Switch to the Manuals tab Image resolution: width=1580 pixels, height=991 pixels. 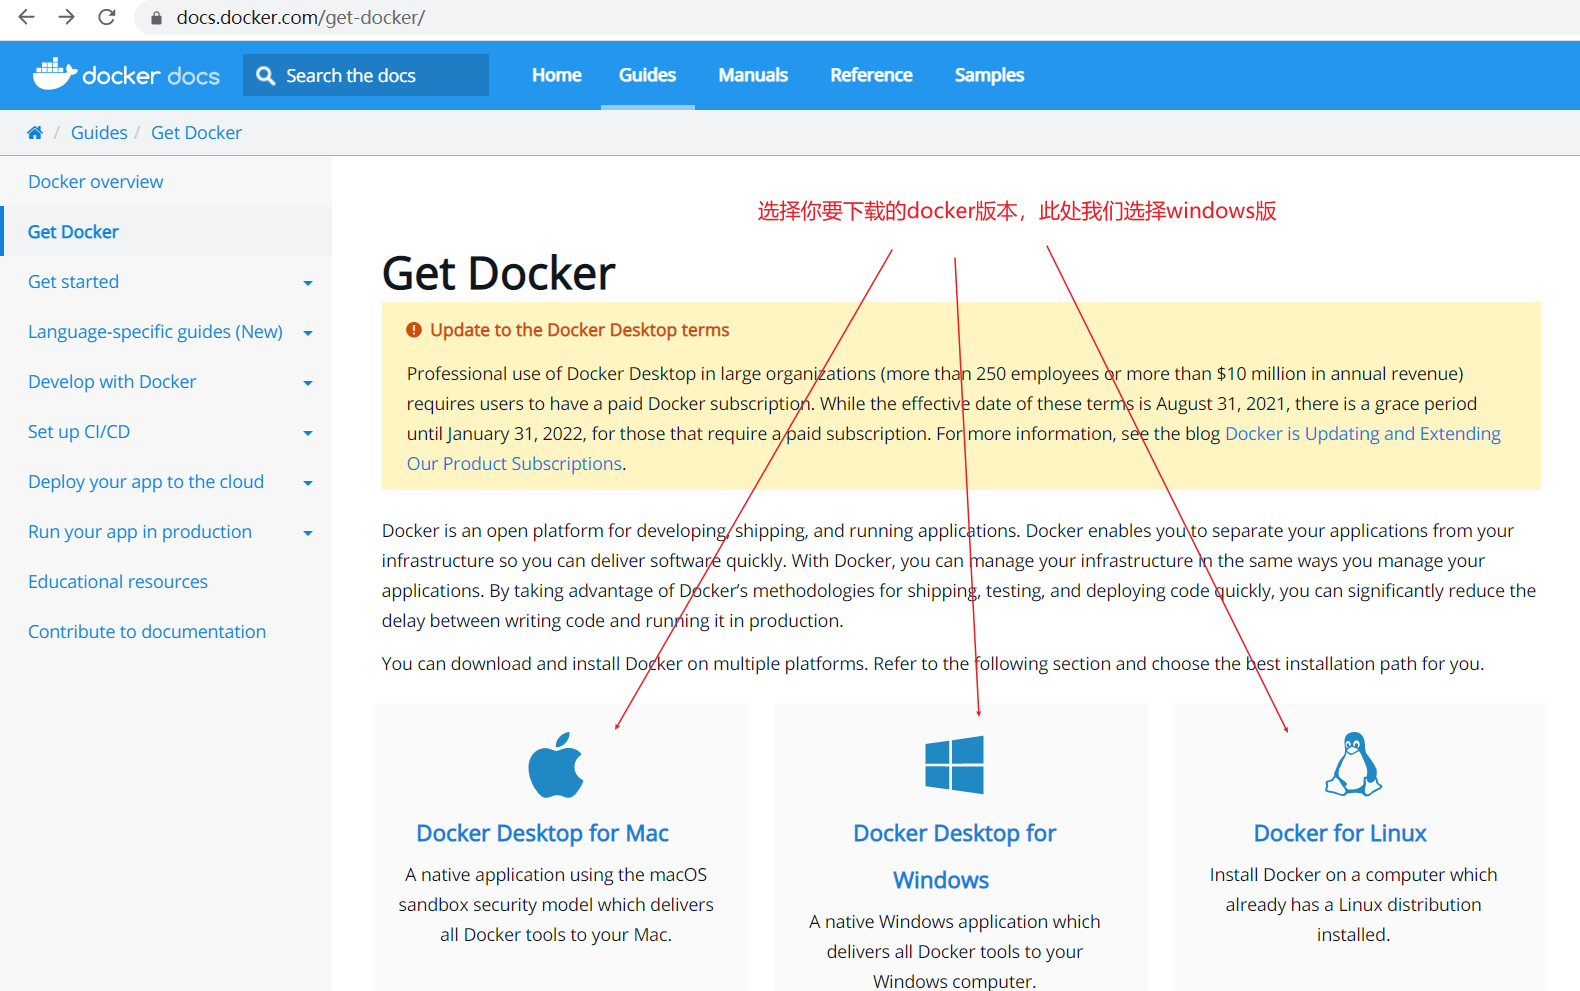[753, 75]
